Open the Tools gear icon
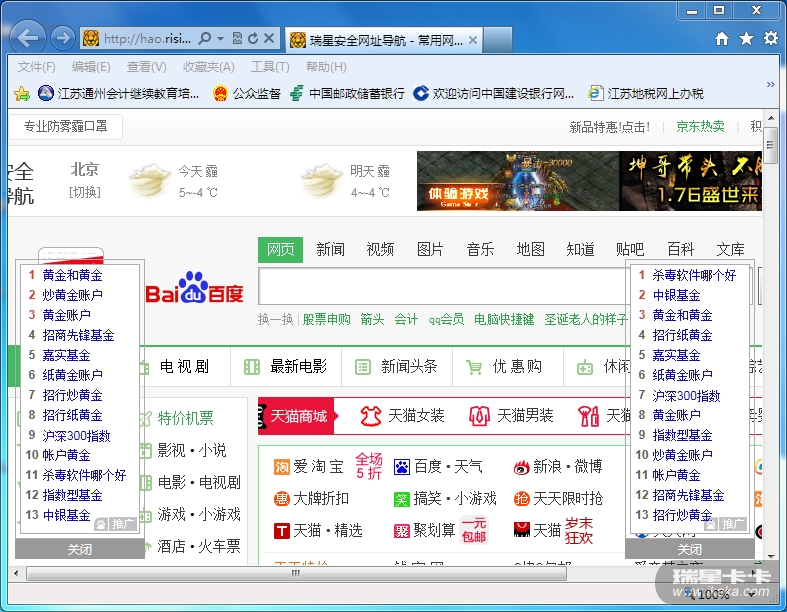This screenshot has height=612, width=787. coord(771,39)
